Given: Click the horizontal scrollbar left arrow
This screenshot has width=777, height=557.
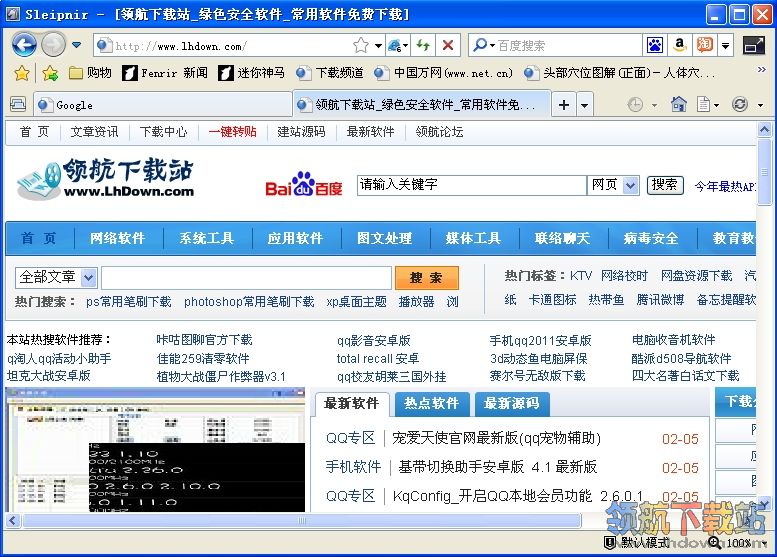Looking at the screenshot, I should coord(13,520).
